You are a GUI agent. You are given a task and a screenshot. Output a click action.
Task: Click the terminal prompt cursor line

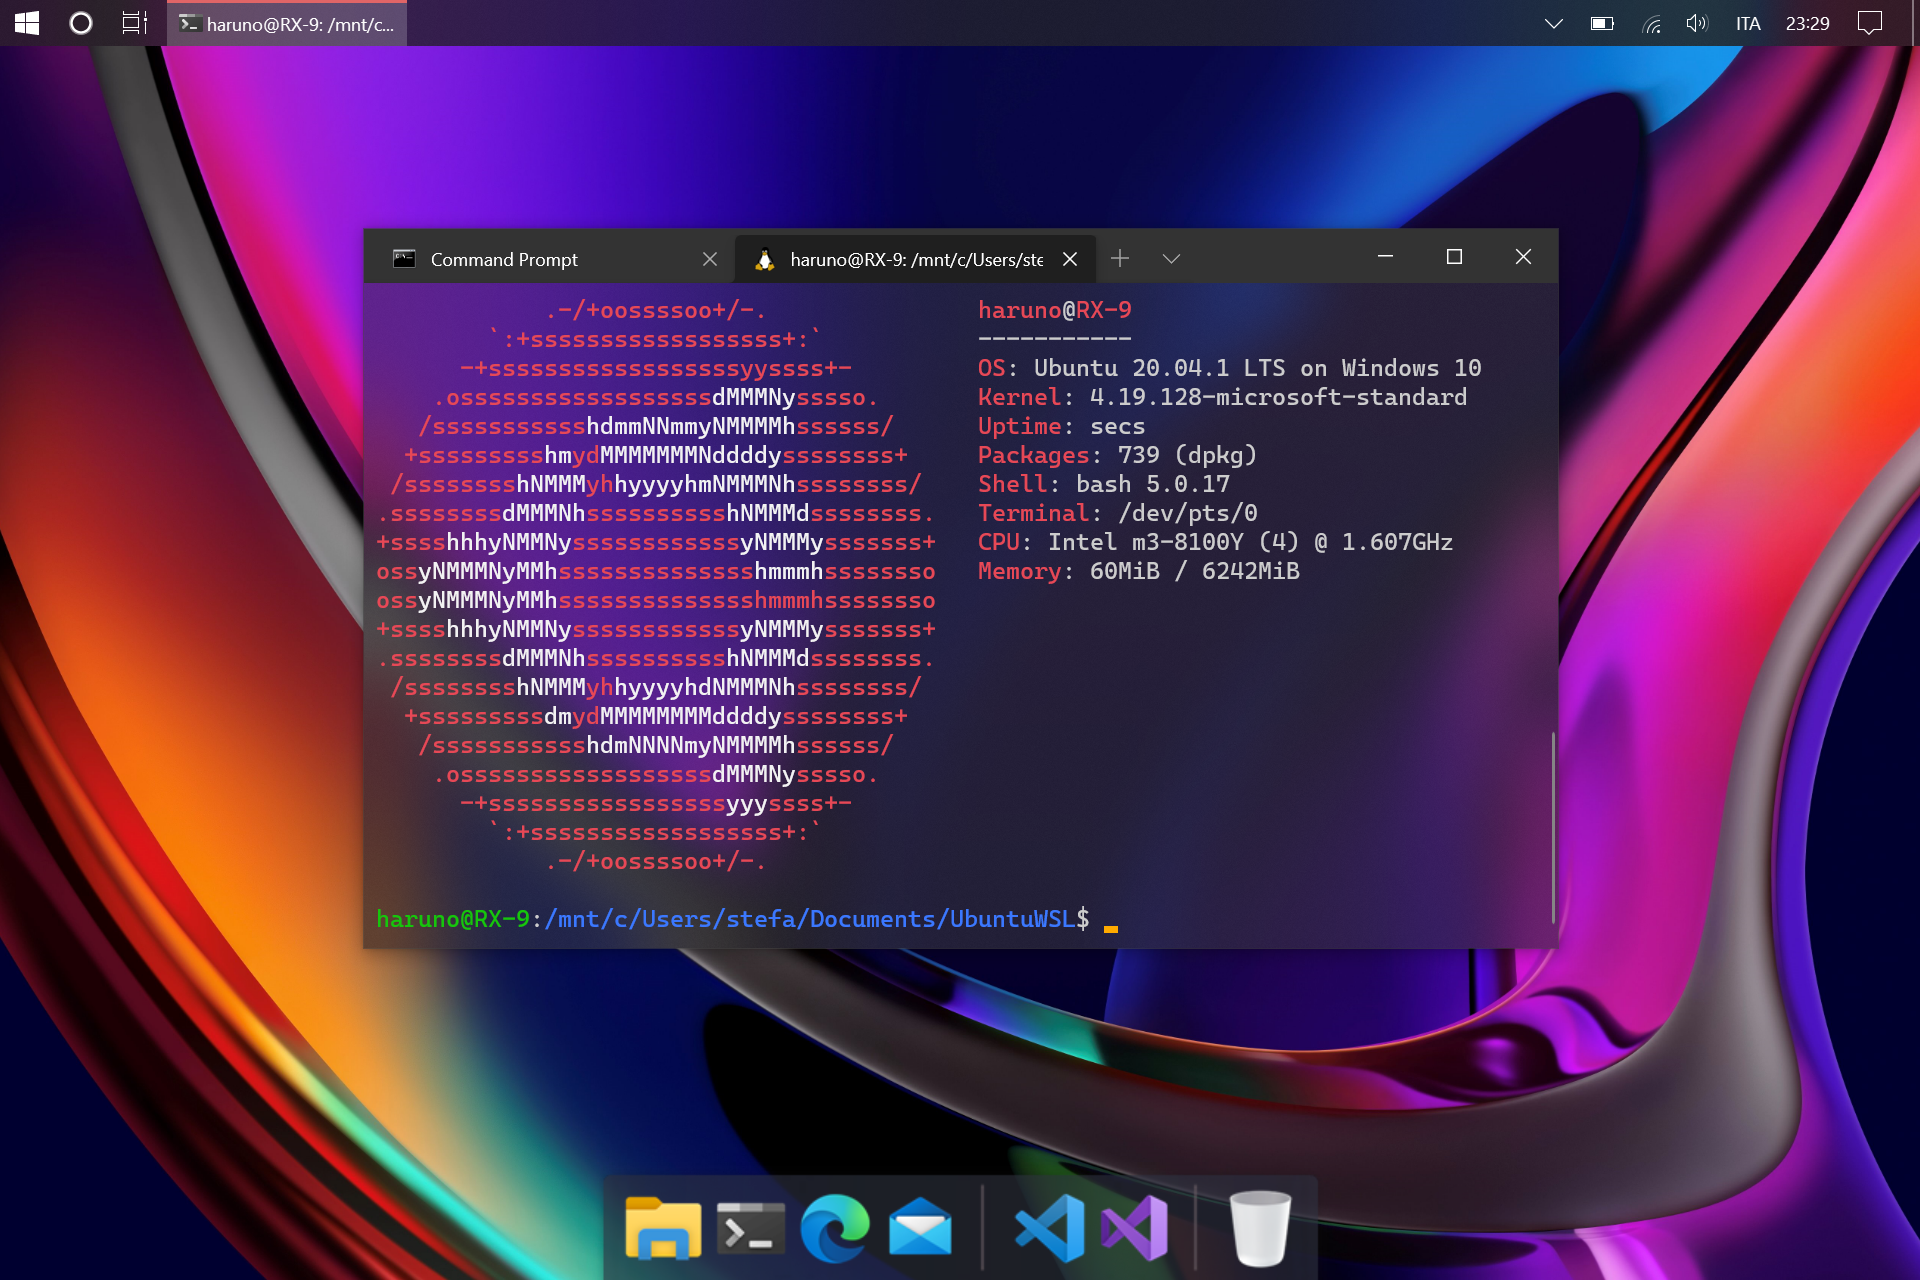pos(747,919)
